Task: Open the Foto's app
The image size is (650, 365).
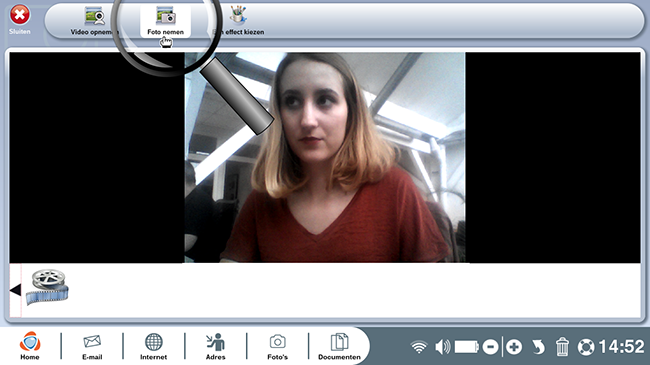Action: [277, 346]
